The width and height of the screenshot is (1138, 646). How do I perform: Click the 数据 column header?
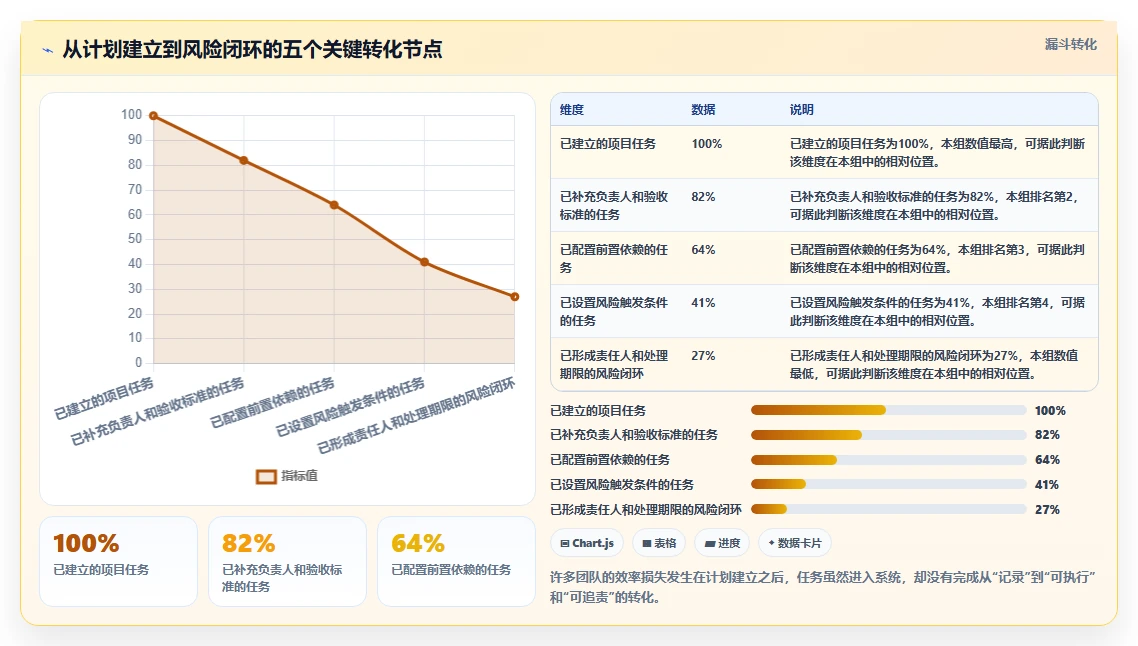[703, 110]
